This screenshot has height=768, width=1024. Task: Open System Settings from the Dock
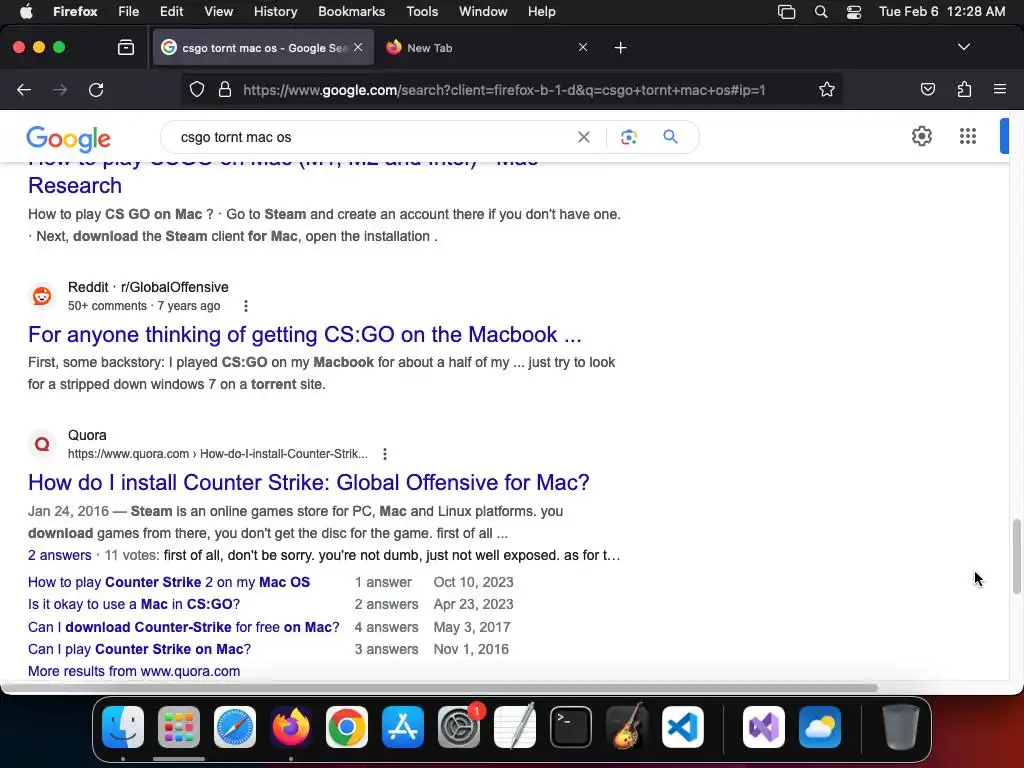pyautogui.click(x=459, y=727)
